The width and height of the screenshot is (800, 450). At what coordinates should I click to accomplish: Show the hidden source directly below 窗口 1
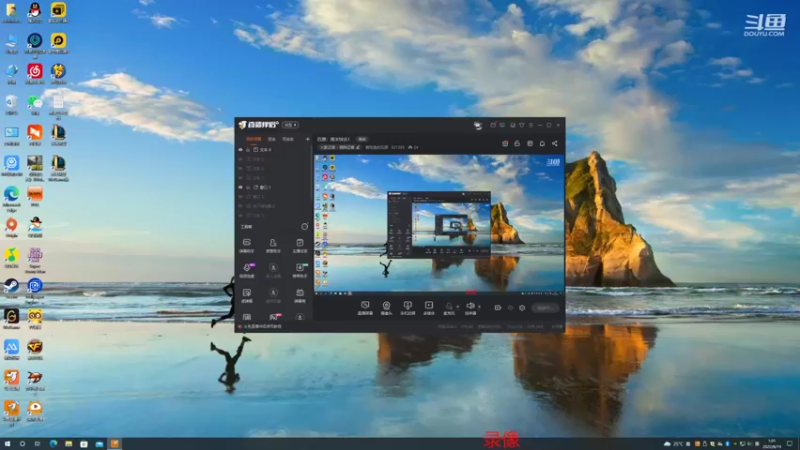coord(240,196)
